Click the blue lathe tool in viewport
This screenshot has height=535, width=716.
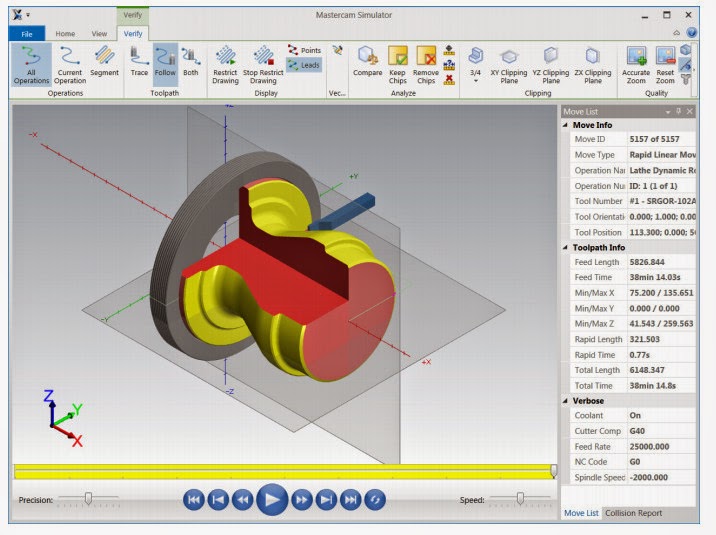pos(342,211)
